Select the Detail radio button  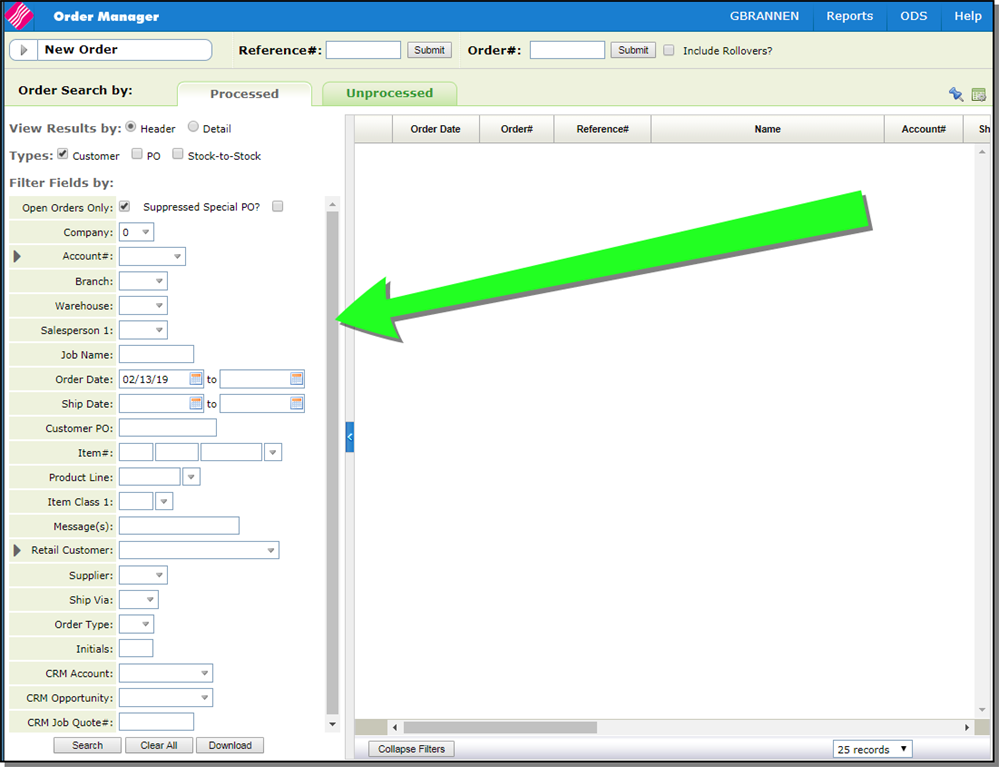pyautogui.click(x=193, y=127)
